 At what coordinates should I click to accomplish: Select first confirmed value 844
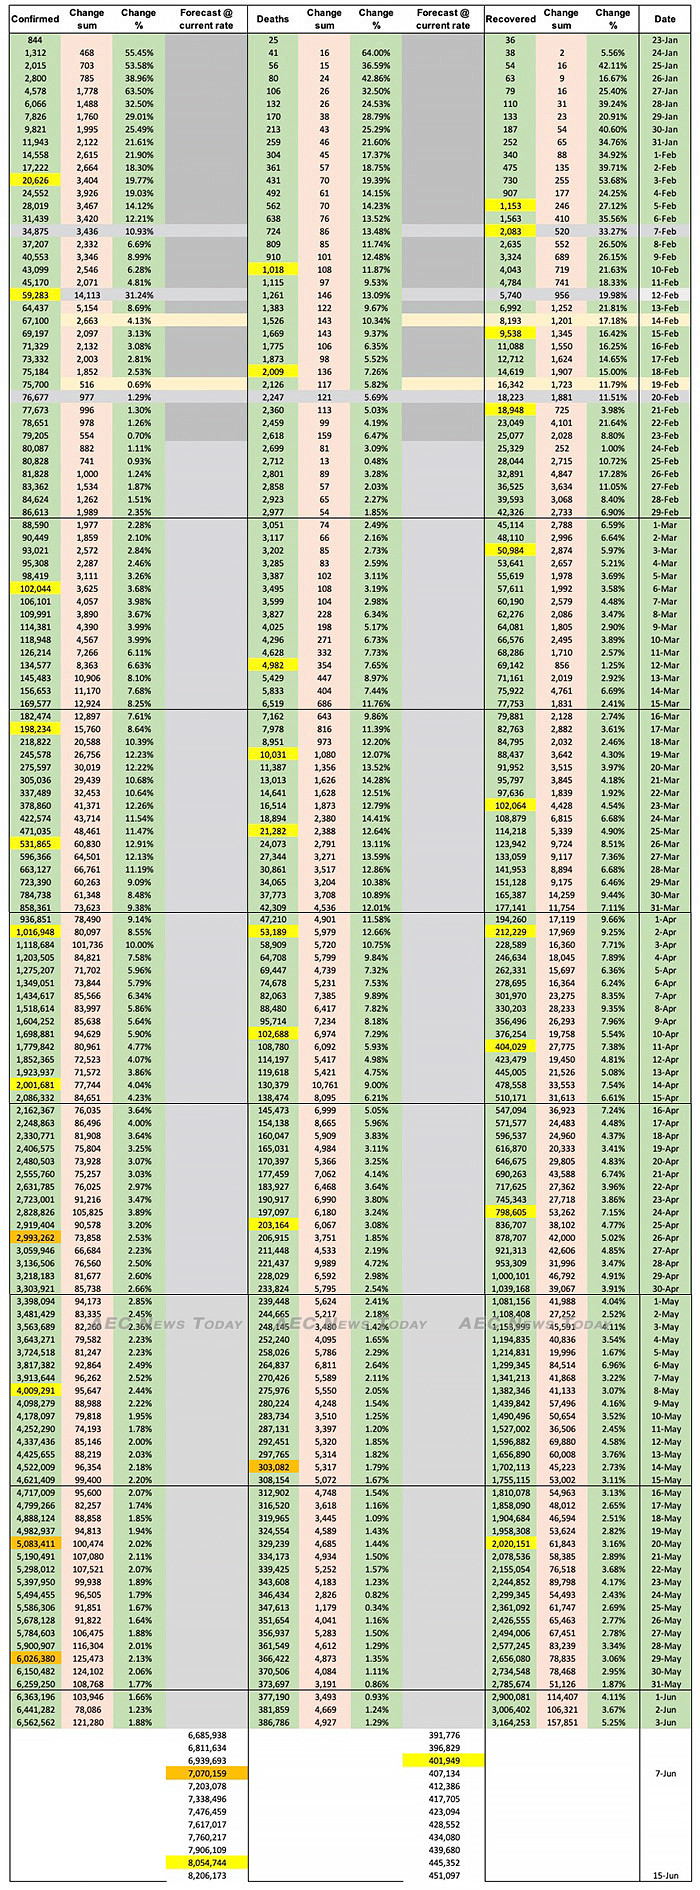tap(35, 40)
